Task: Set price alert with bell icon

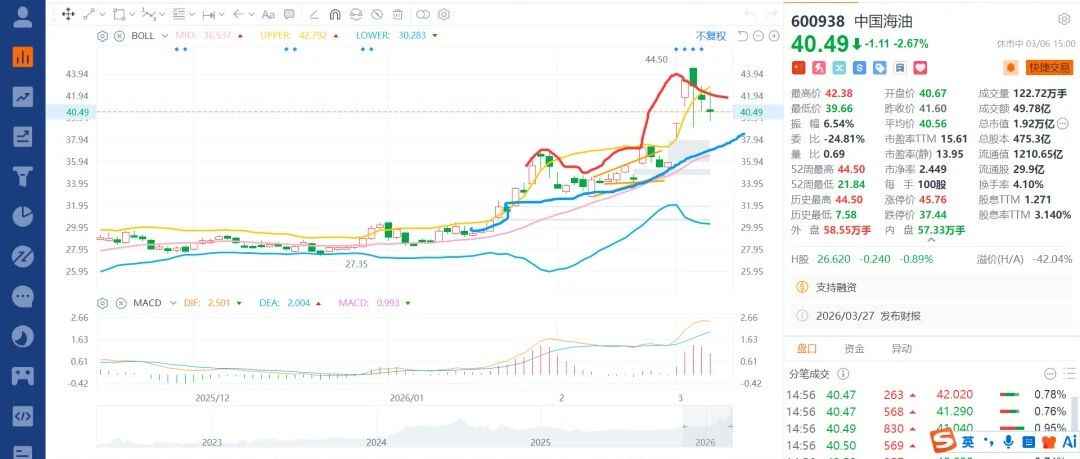Action: point(1010,67)
